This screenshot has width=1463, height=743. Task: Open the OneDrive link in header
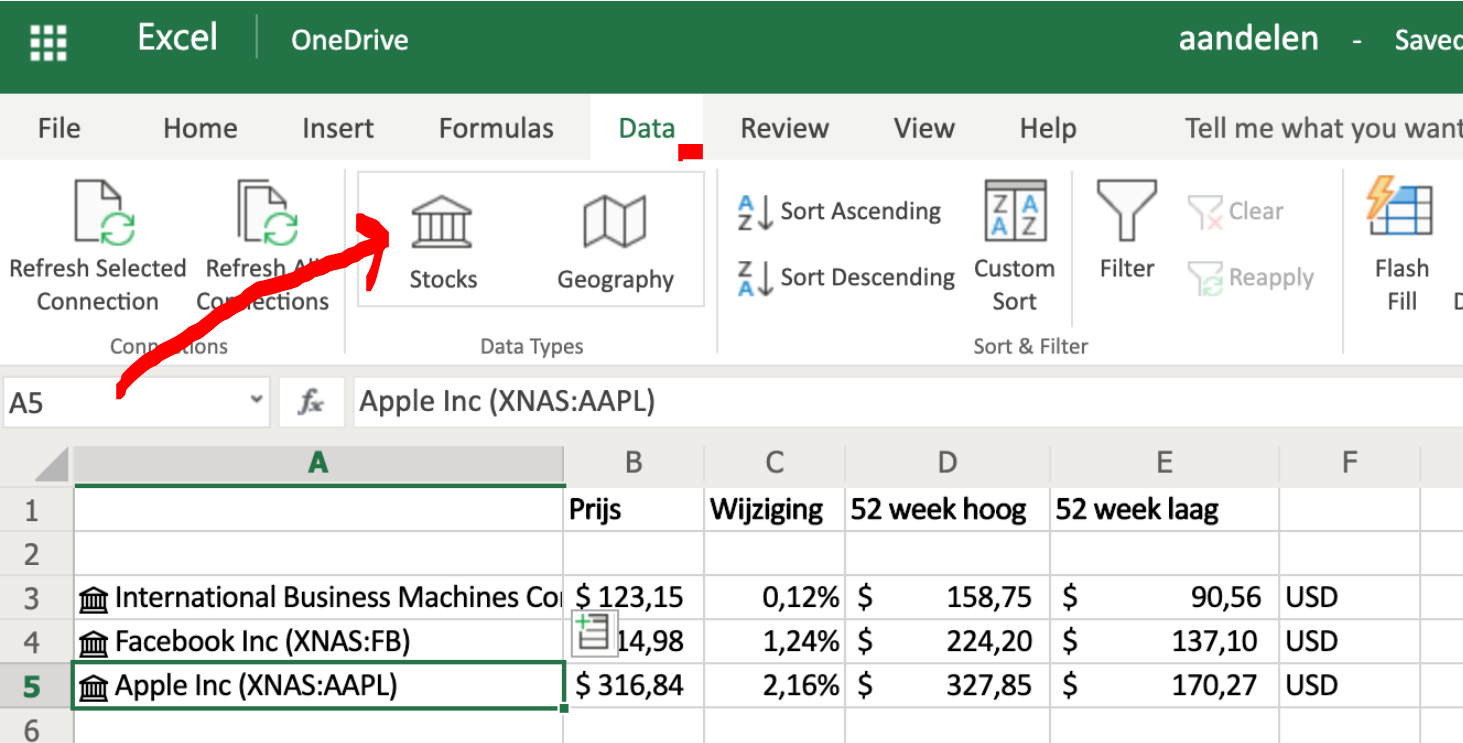(x=349, y=40)
